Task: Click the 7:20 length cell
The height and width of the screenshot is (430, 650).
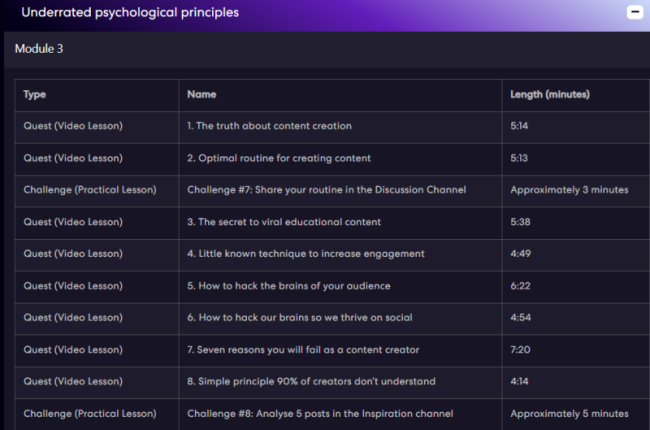Action: coord(523,350)
